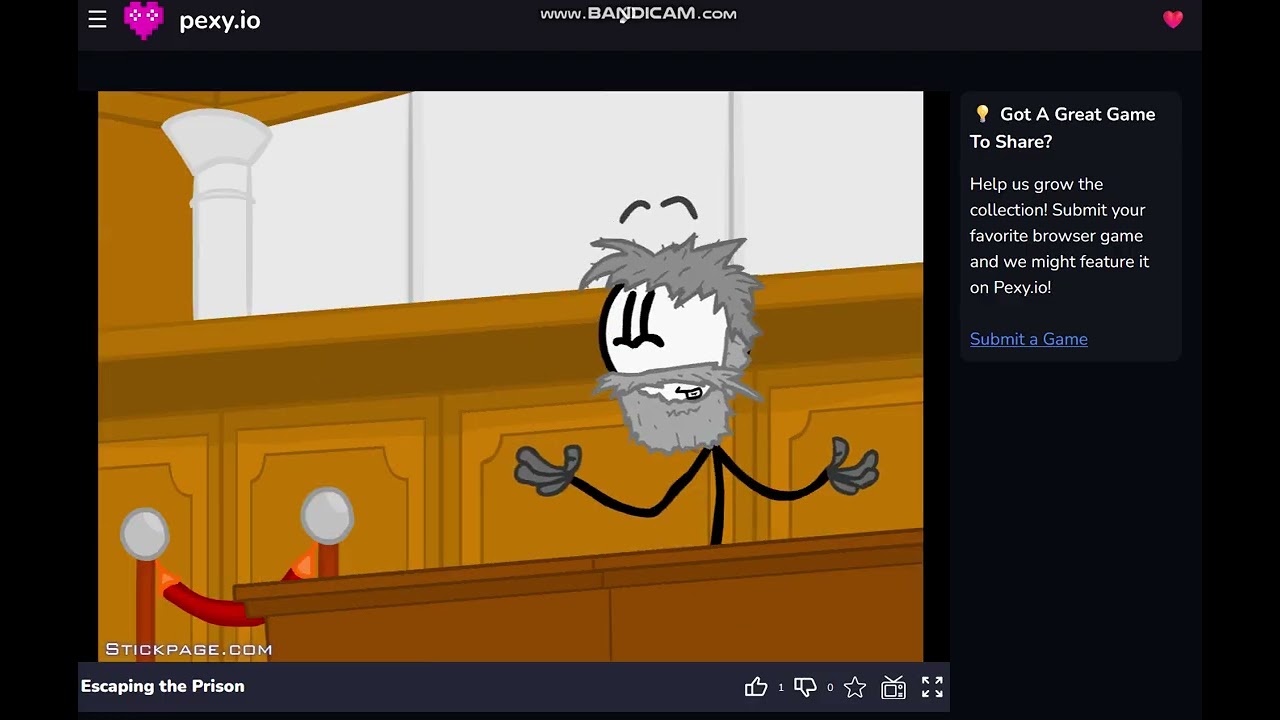Open the hamburger menu
The image size is (1280, 720).
(x=97, y=19)
